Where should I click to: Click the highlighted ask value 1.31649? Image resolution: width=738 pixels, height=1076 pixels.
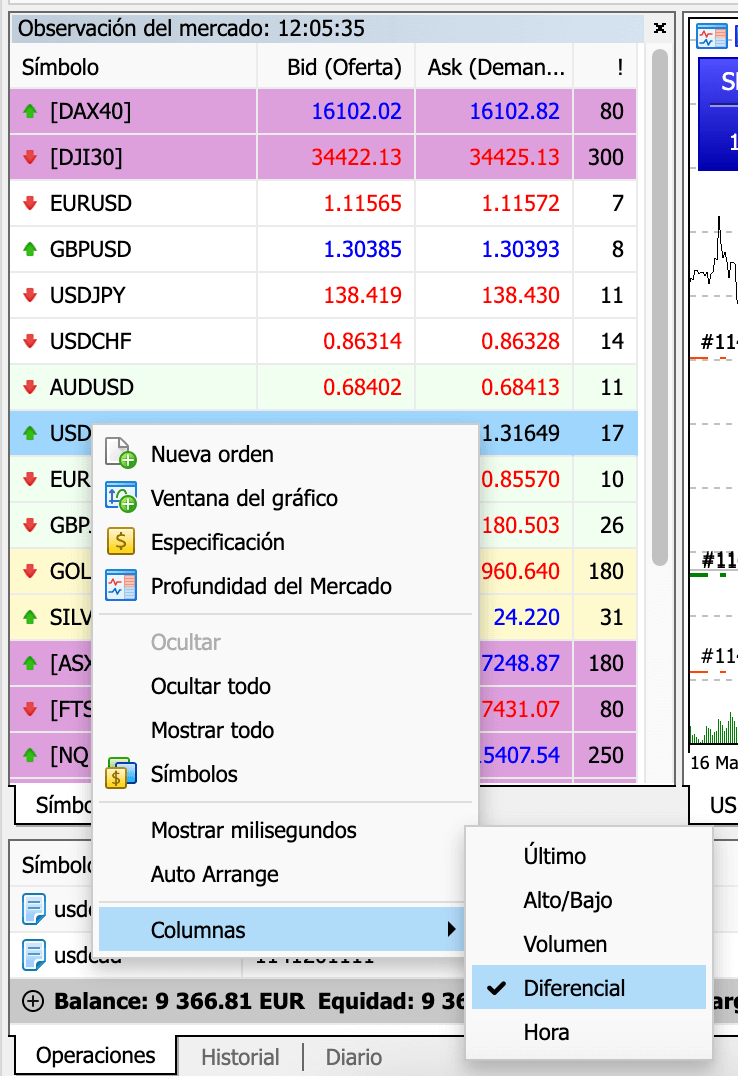[520, 433]
